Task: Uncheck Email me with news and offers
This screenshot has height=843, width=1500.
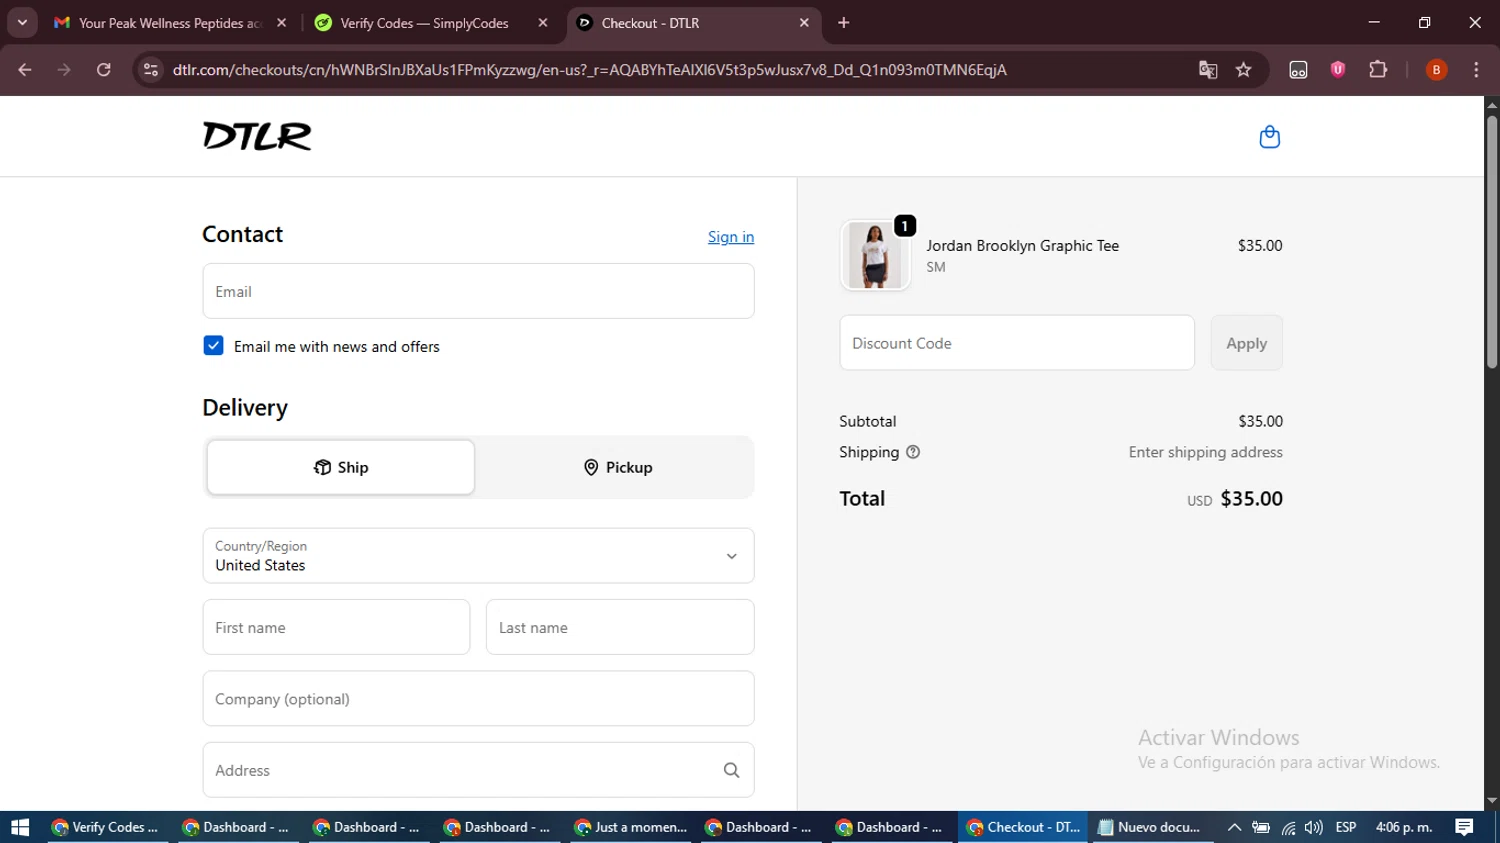Action: click(213, 346)
